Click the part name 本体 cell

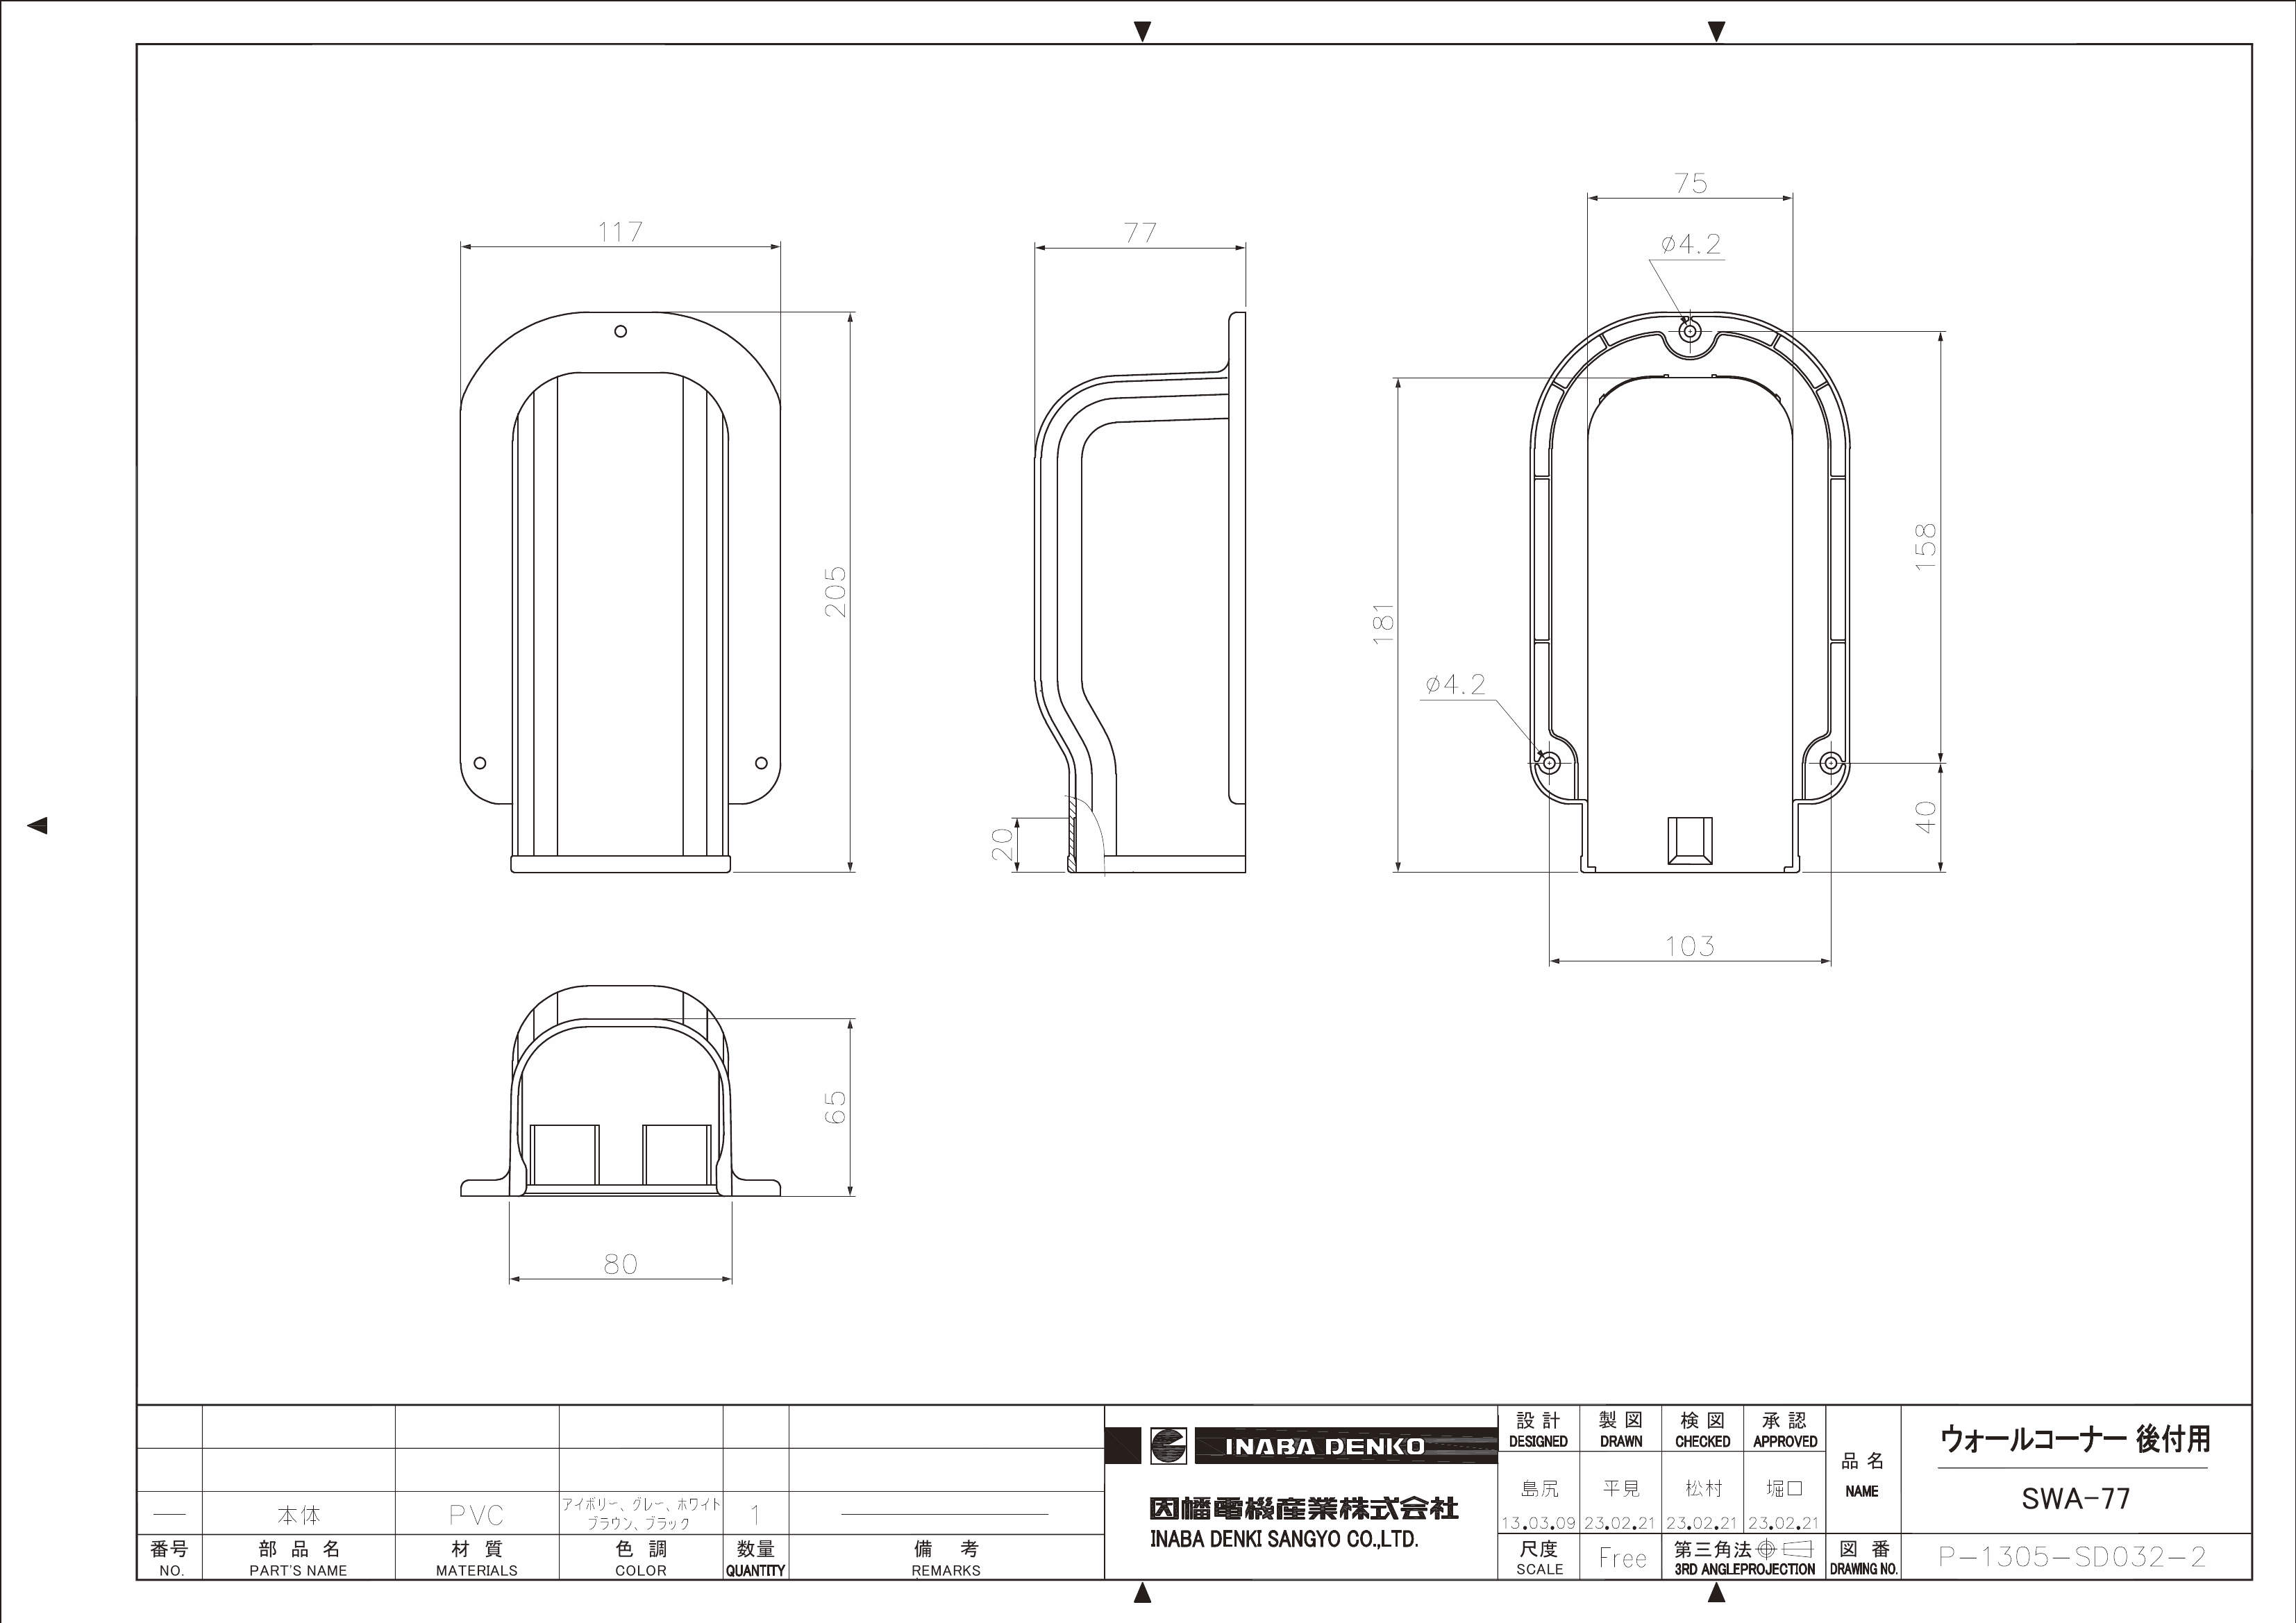point(299,1515)
